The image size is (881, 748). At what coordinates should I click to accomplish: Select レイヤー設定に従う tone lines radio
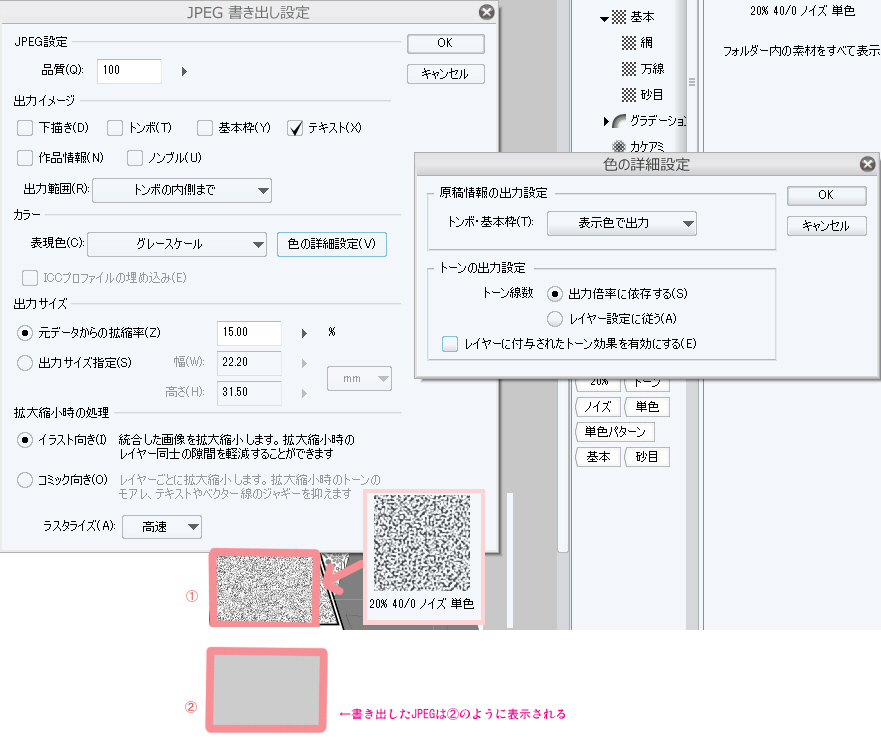click(x=555, y=319)
